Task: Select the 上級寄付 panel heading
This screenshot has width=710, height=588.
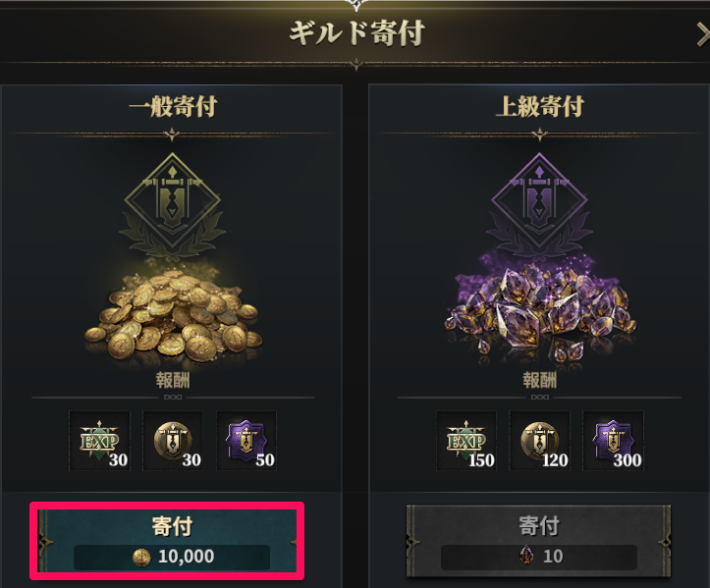Action: tap(540, 107)
